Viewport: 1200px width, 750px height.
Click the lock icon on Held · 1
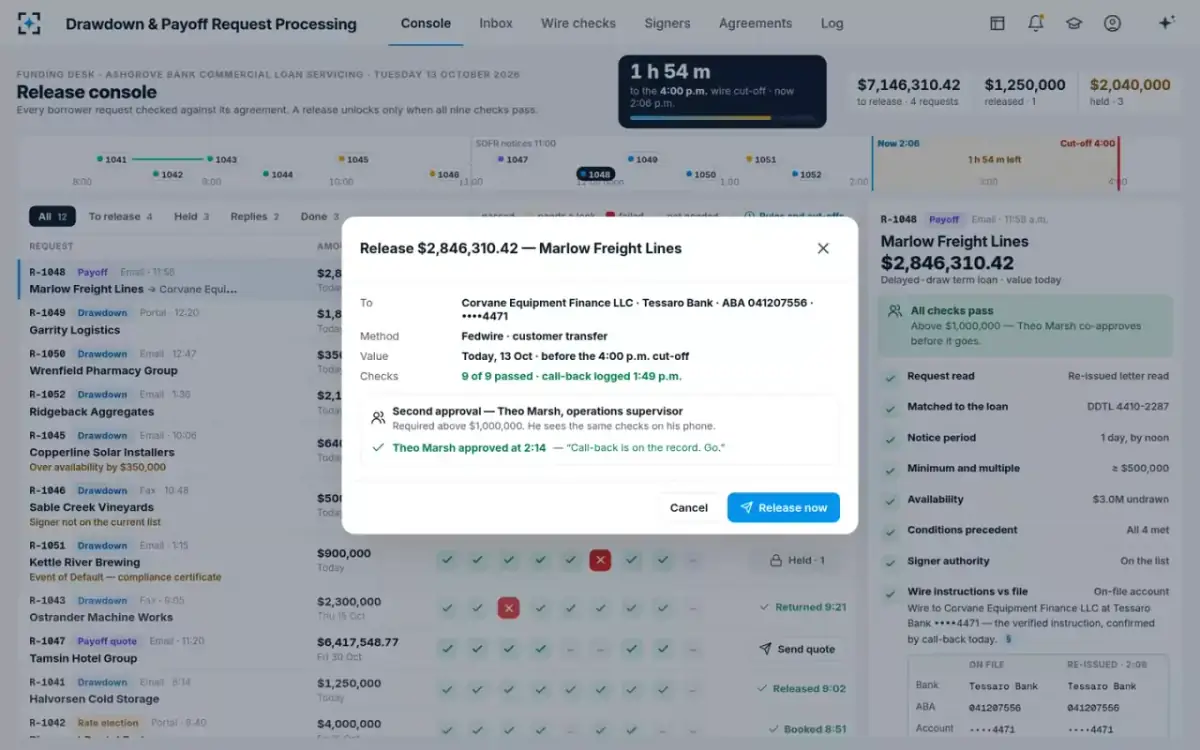[775, 561]
